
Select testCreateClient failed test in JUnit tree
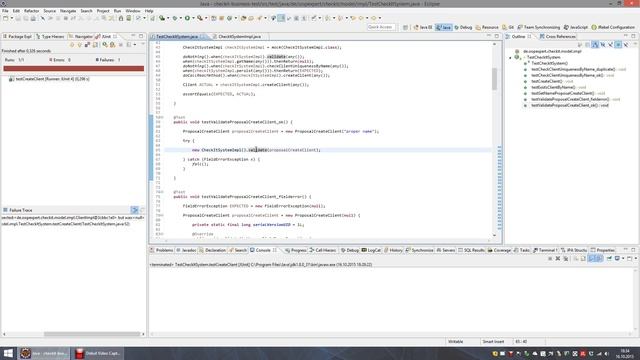click(49, 79)
